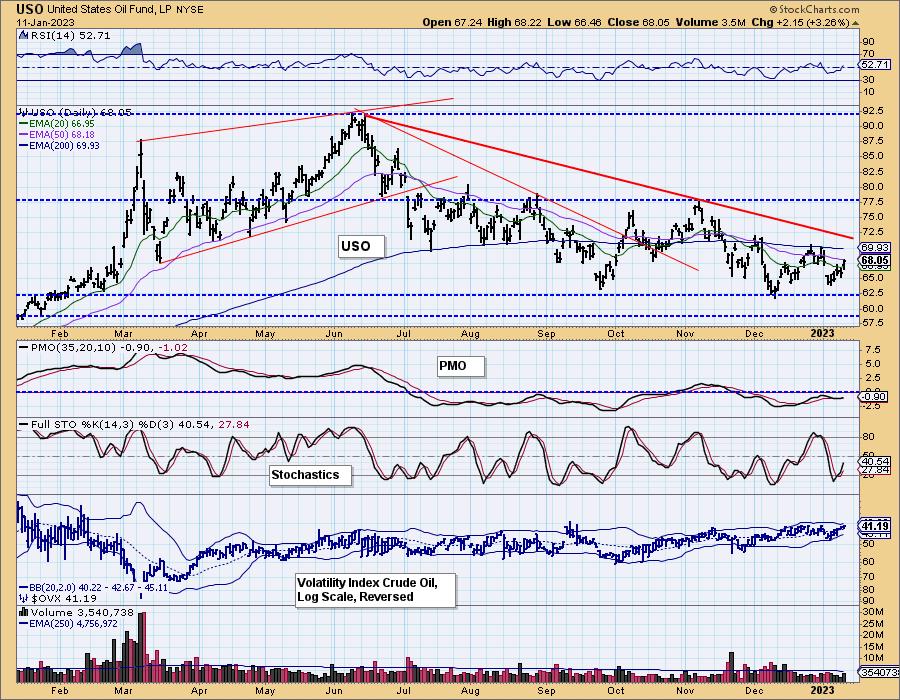The height and width of the screenshot is (700, 900).
Task: Click the 15M volume axis label
Action: coord(872,646)
